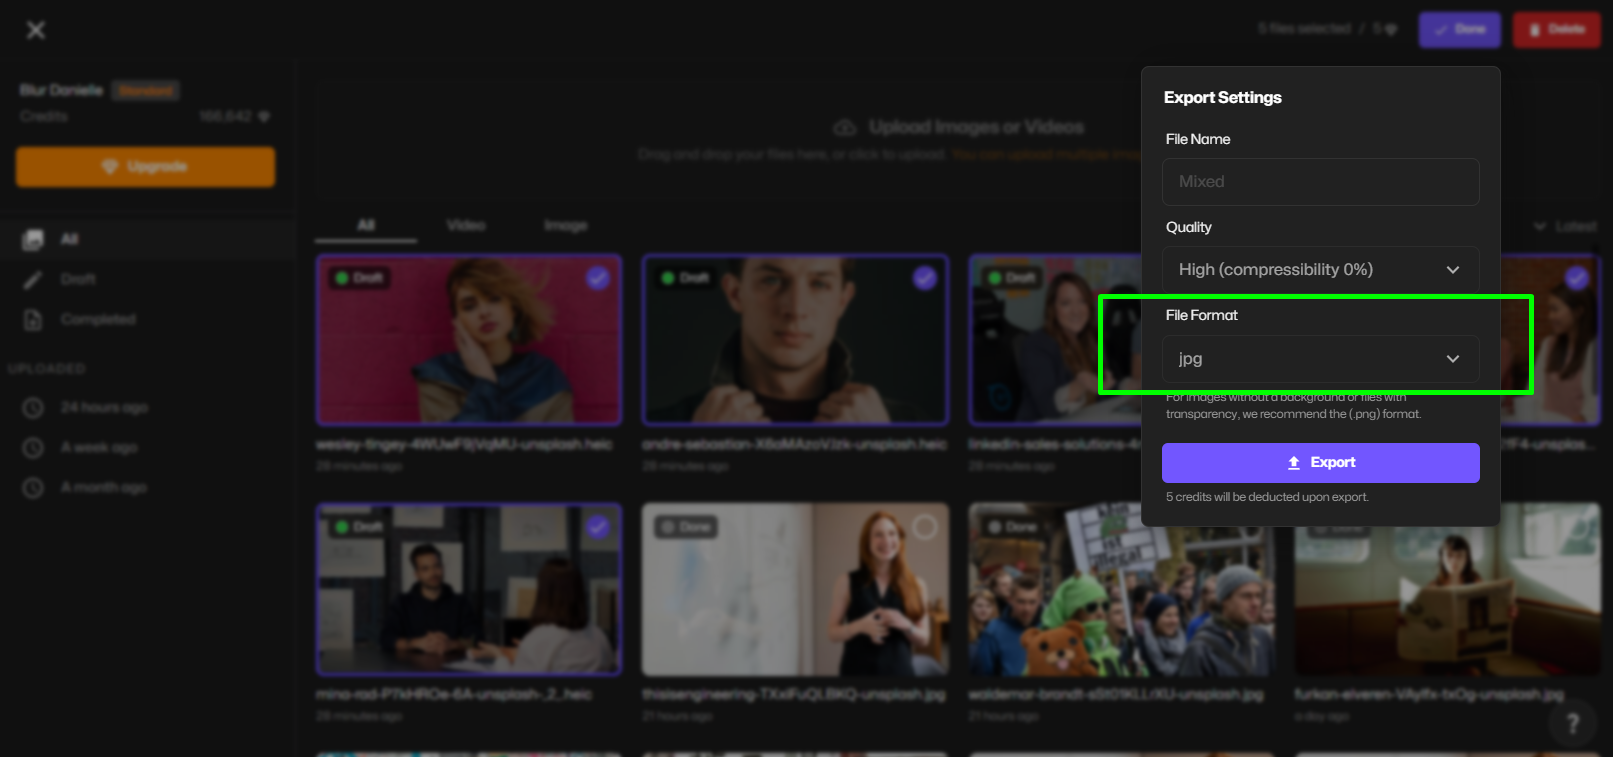Open the Quality dropdown
Viewport: 1613px width, 757px height.
(x=1320, y=270)
